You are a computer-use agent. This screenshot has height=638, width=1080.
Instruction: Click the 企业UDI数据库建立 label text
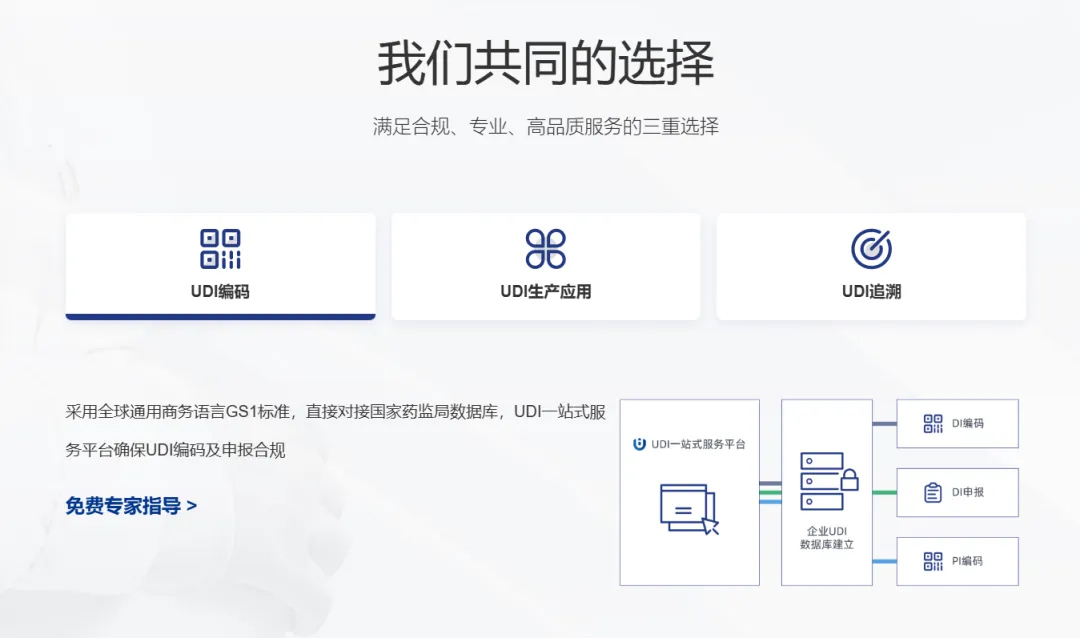826,538
